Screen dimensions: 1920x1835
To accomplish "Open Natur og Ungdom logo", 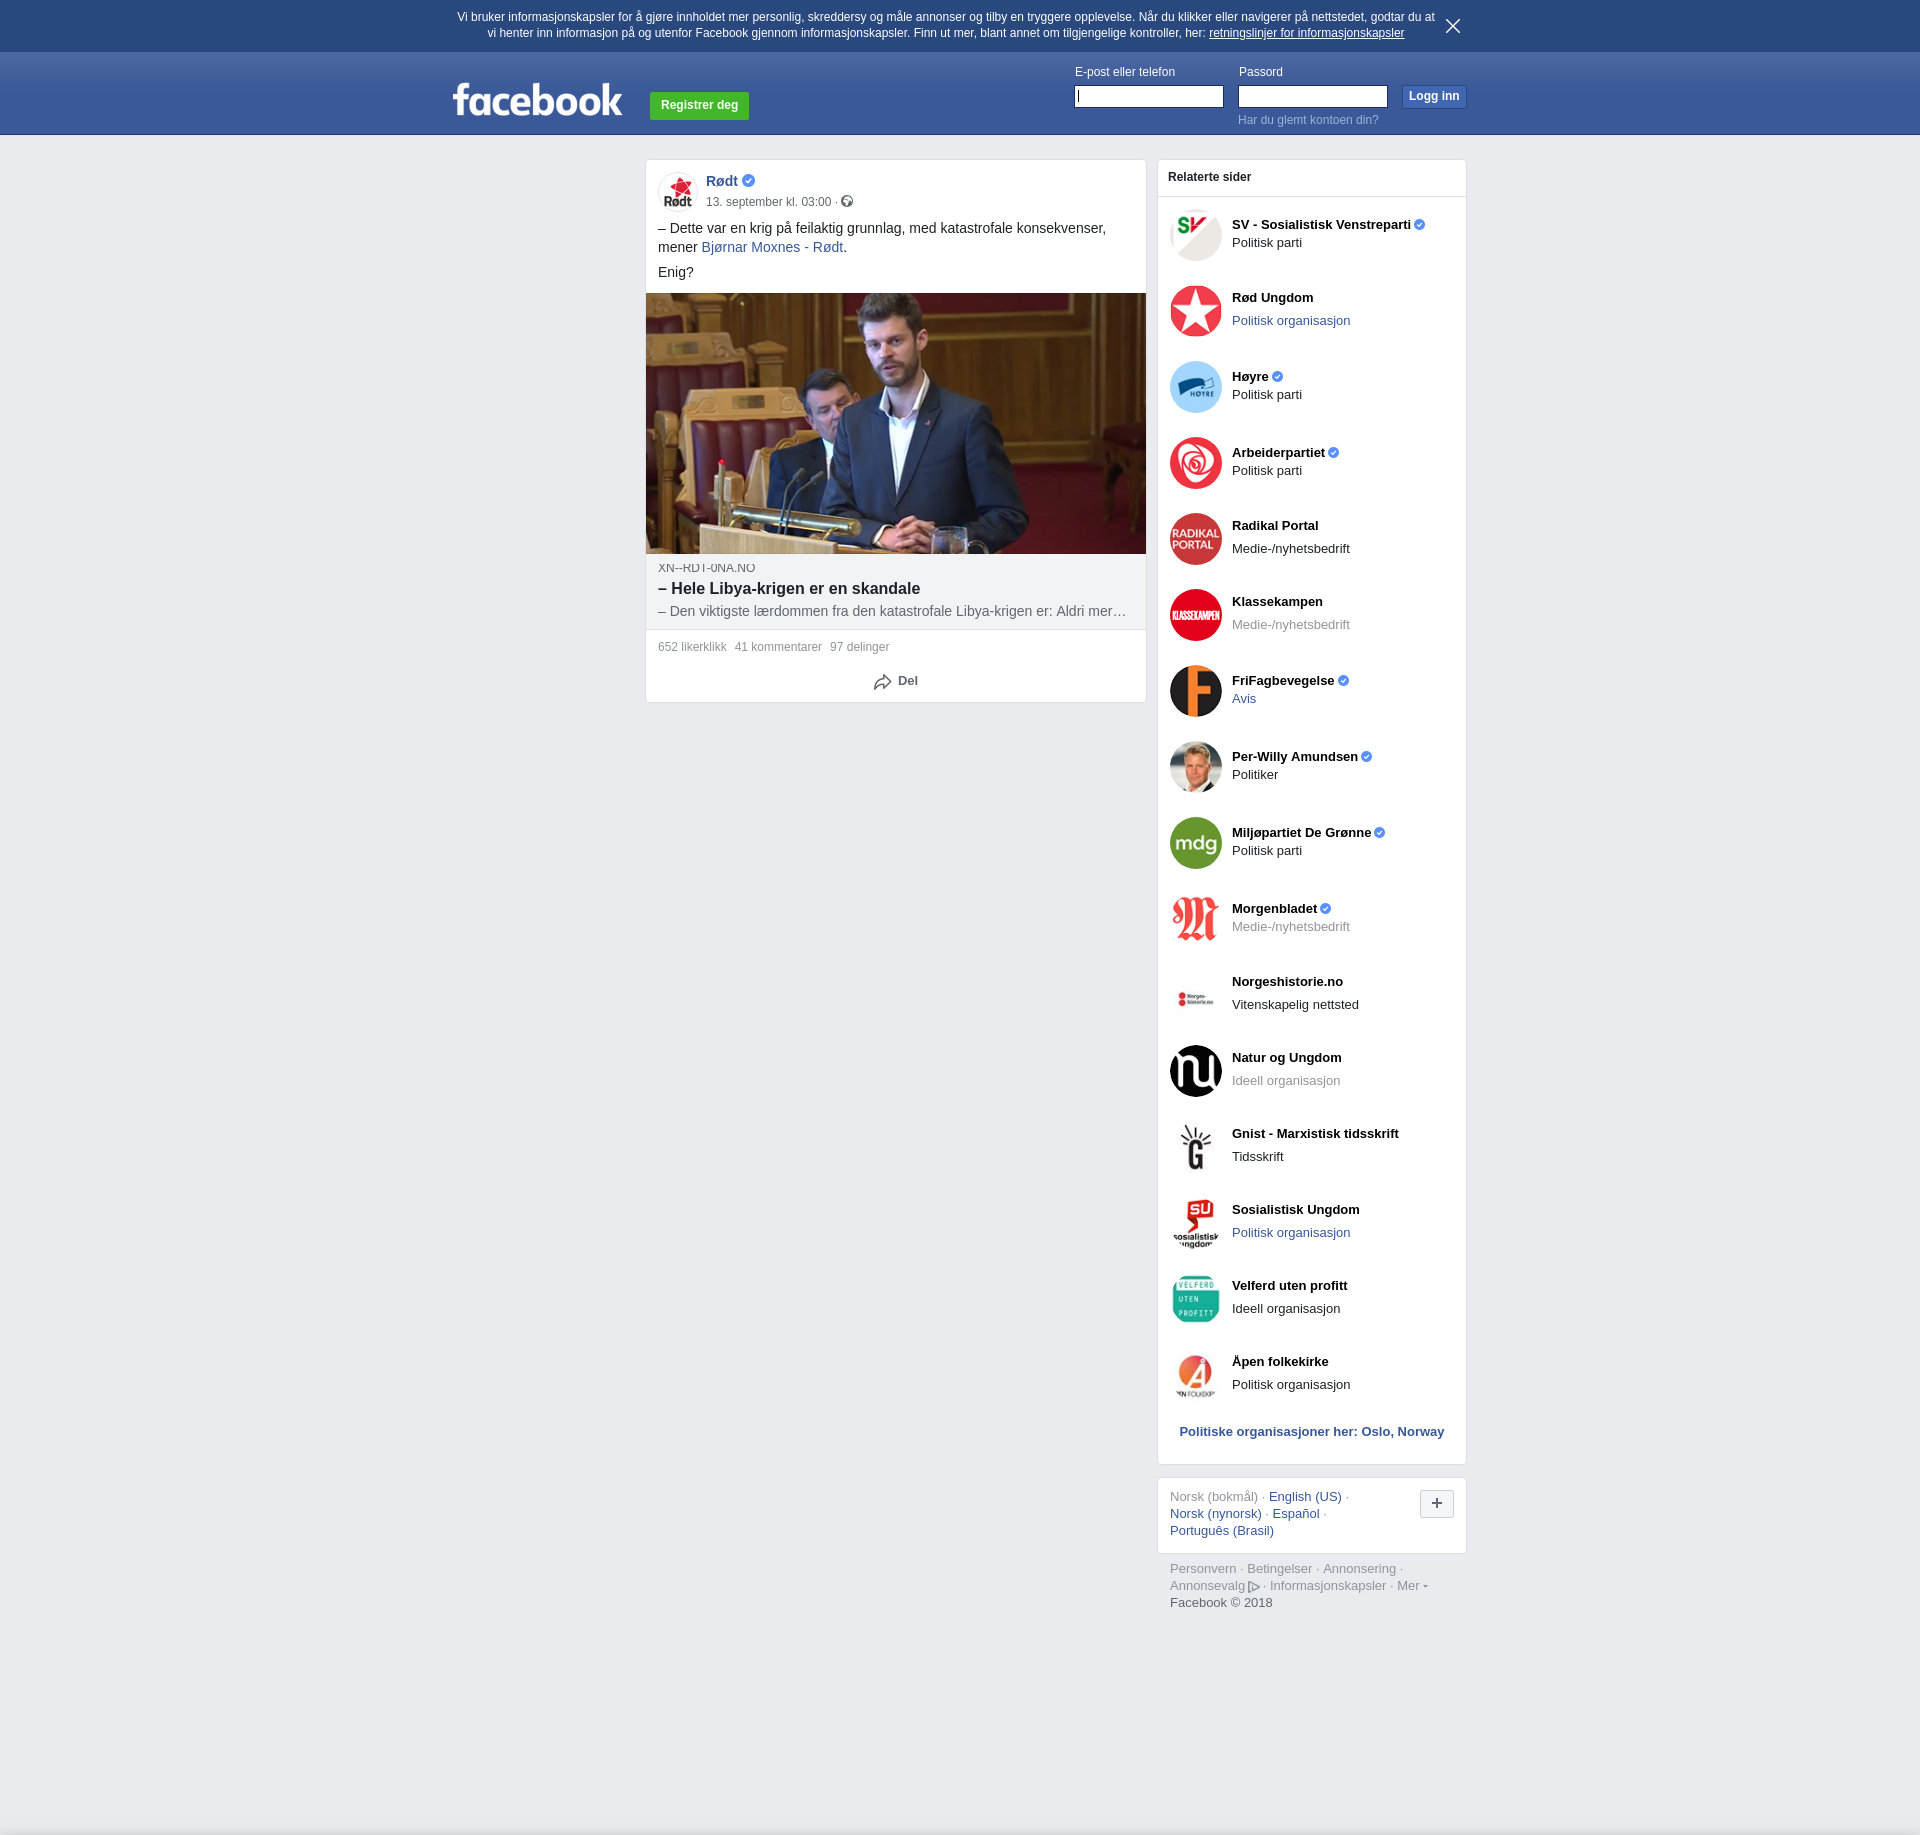I will [x=1196, y=1071].
